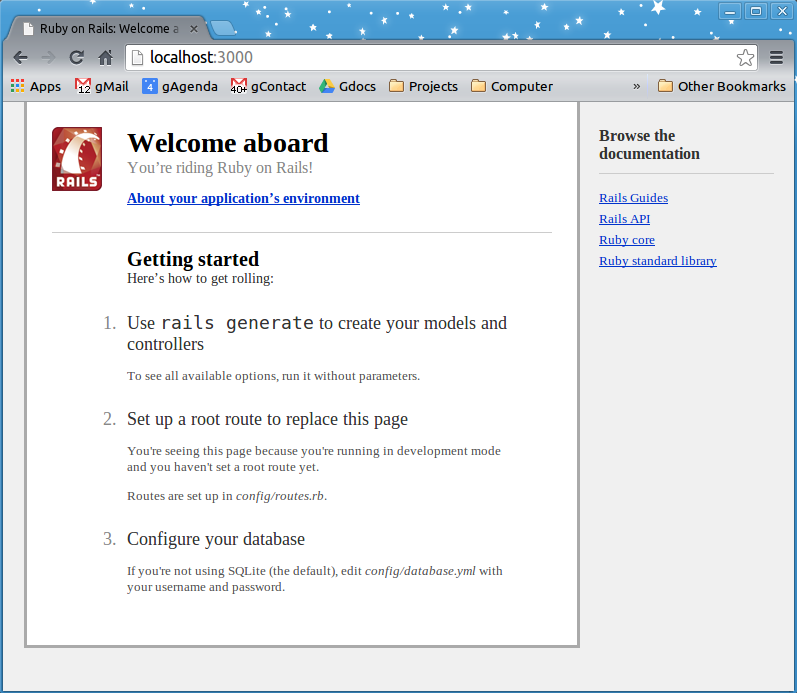797x693 pixels.
Task: Open the Ruby core link
Action: coord(627,240)
